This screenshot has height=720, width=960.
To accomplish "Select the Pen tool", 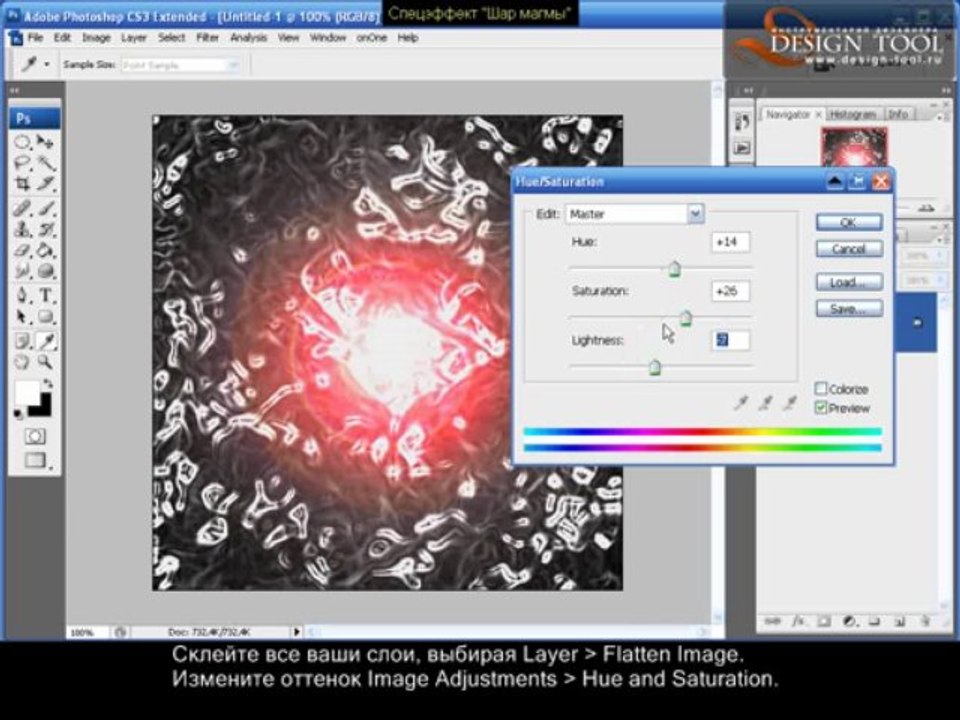I will coord(23,296).
